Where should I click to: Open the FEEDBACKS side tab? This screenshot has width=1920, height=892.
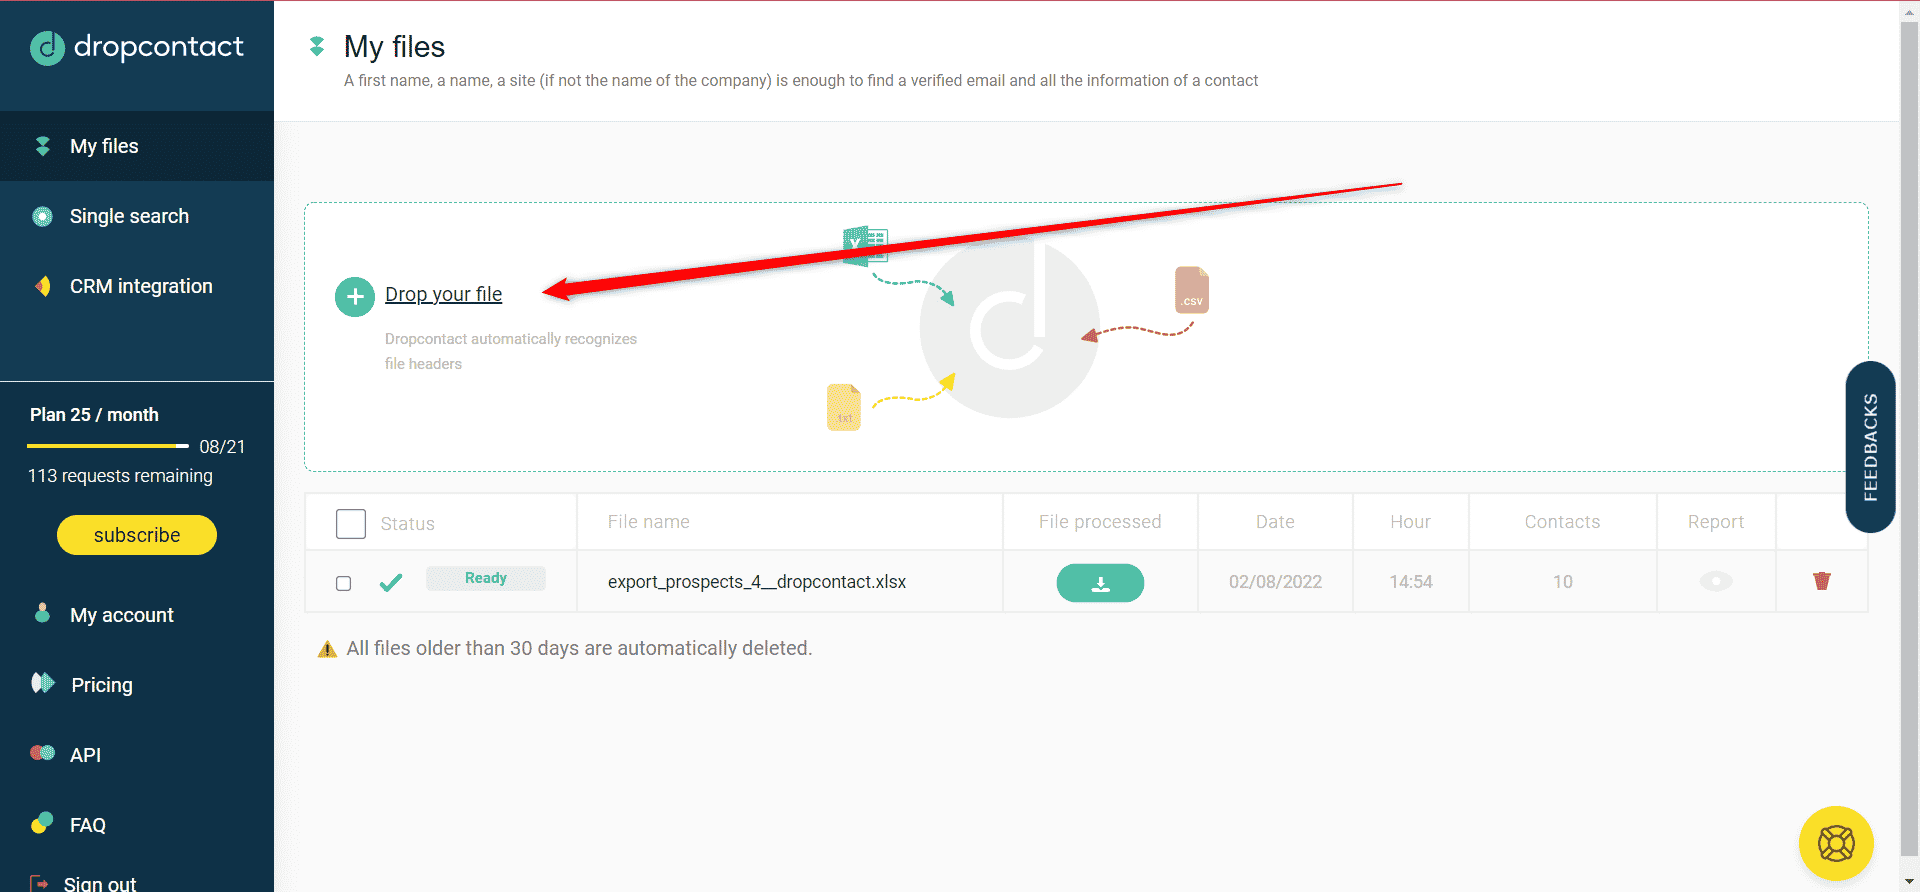pos(1871,447)
